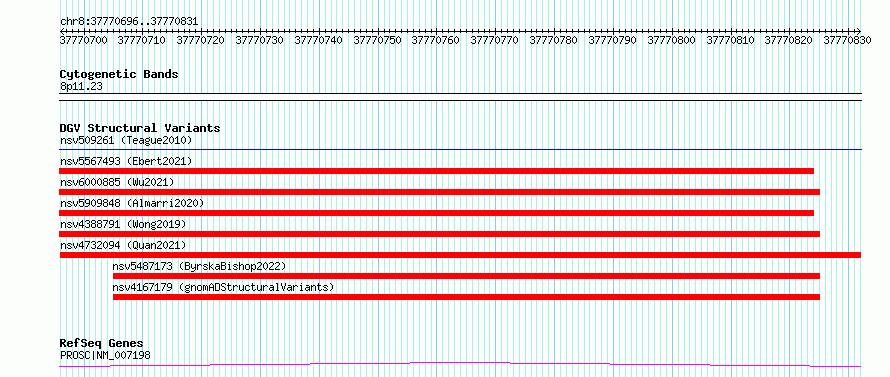Open the DGV Structural Variants track heading
Image resolution: width=890 pixels, height=377 pixels.
coord(140,128)
